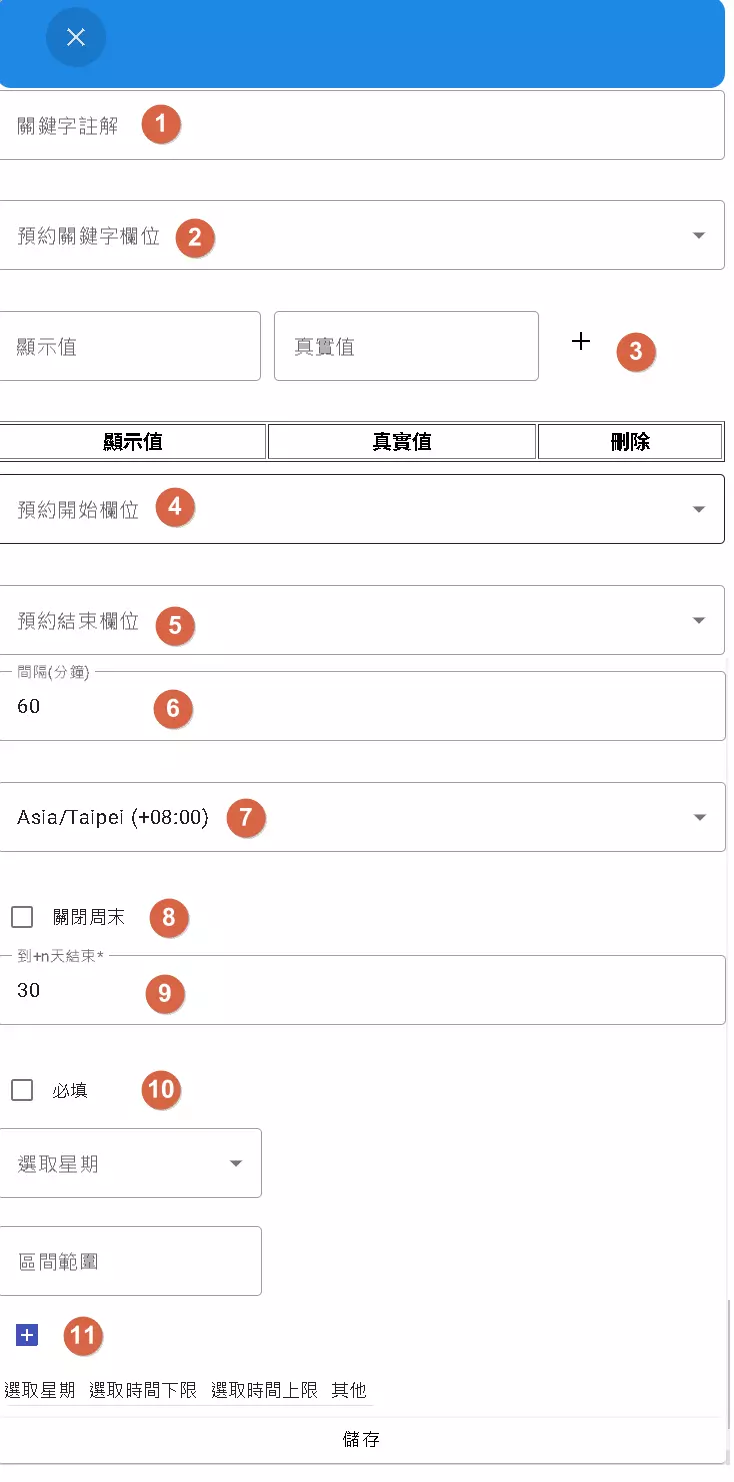Click the 刪除 column header in table
Viewport: 734px width, 1482px height.
click(x=630, y=442)
